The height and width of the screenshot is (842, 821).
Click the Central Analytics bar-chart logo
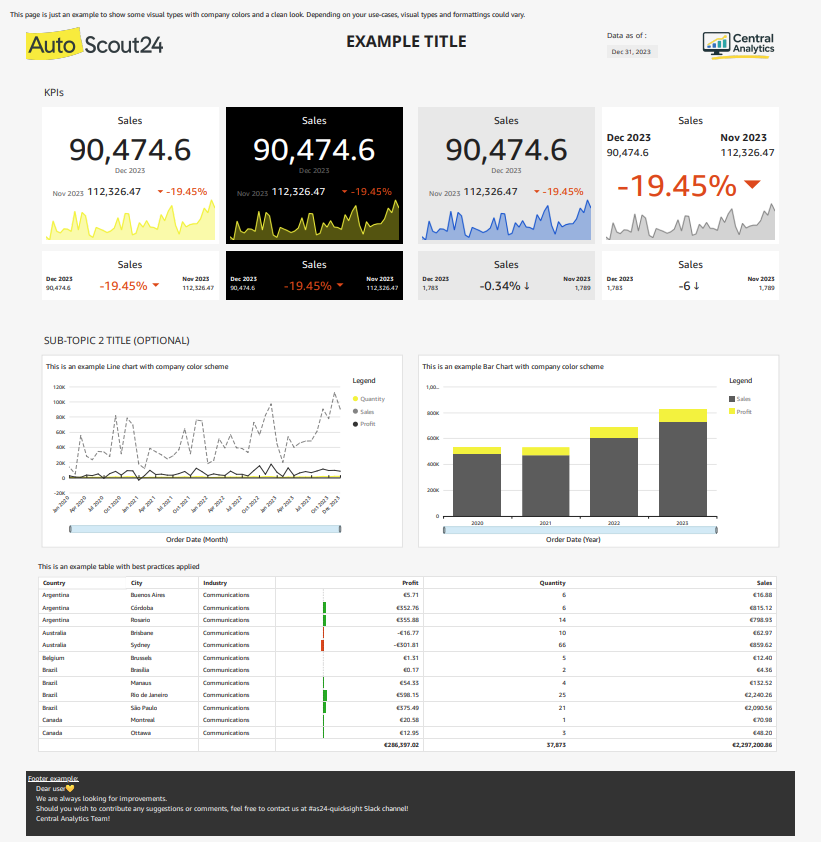tap(716, 44)
